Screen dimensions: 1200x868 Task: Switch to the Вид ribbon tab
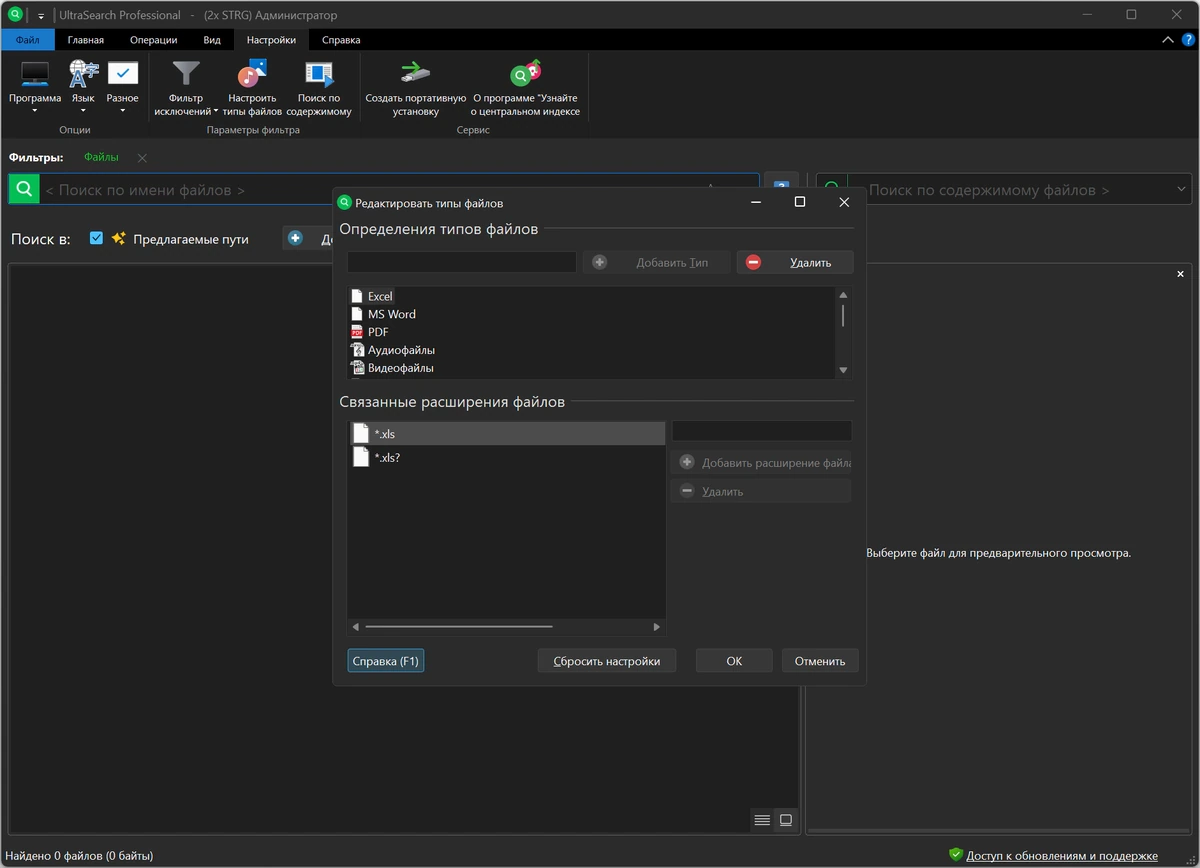[212, 40]
